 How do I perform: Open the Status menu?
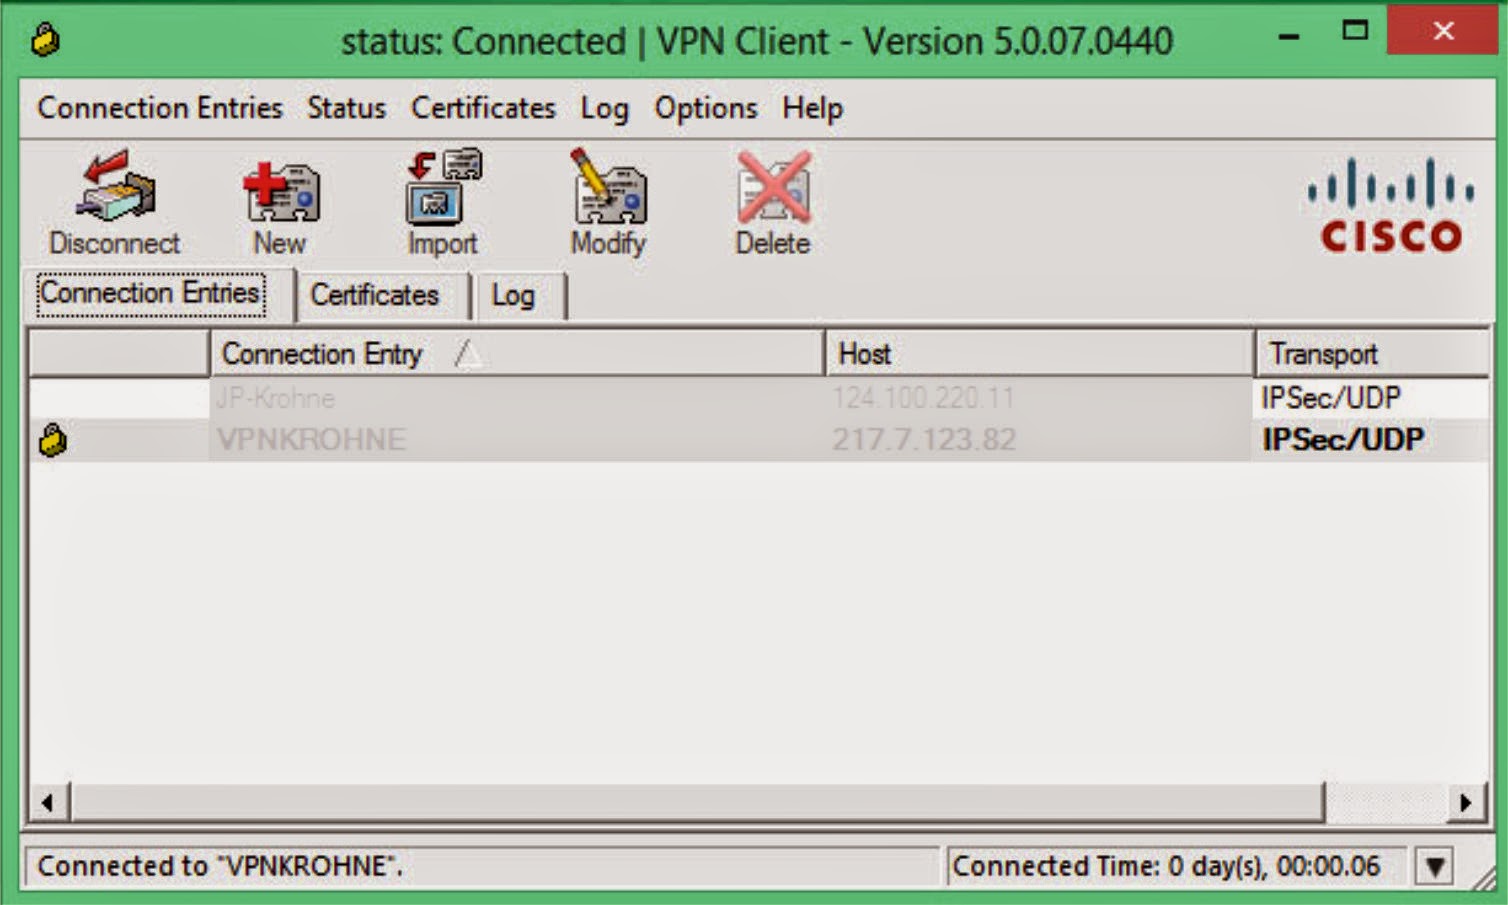346,108
